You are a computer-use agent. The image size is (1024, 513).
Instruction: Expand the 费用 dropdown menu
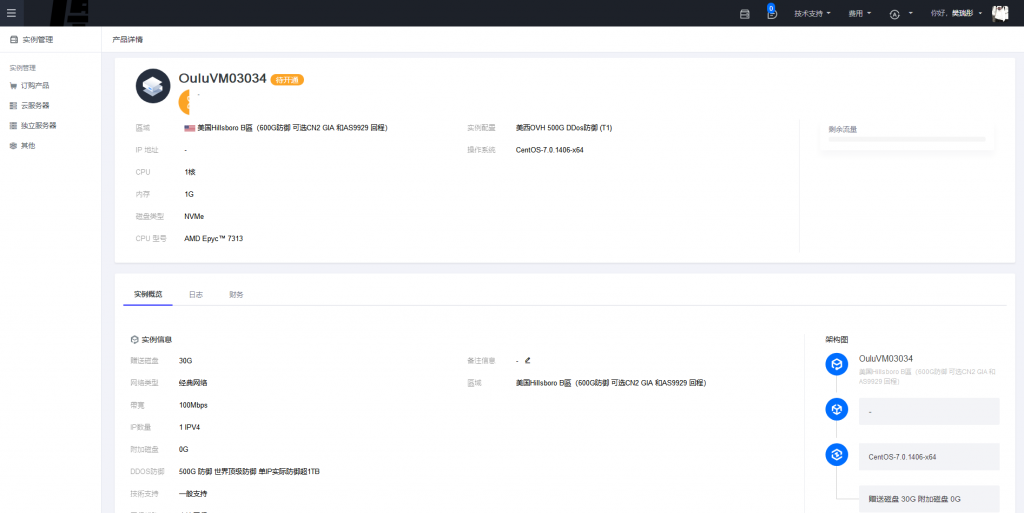point(860,14)
